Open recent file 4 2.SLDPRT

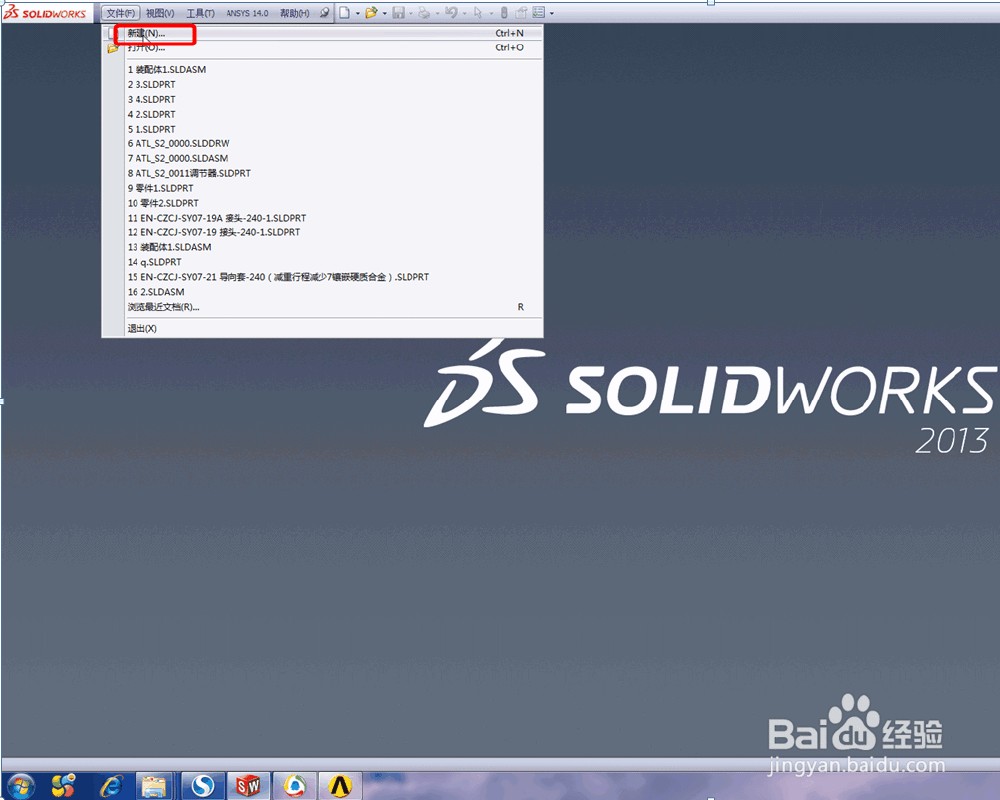click(322, 114)
